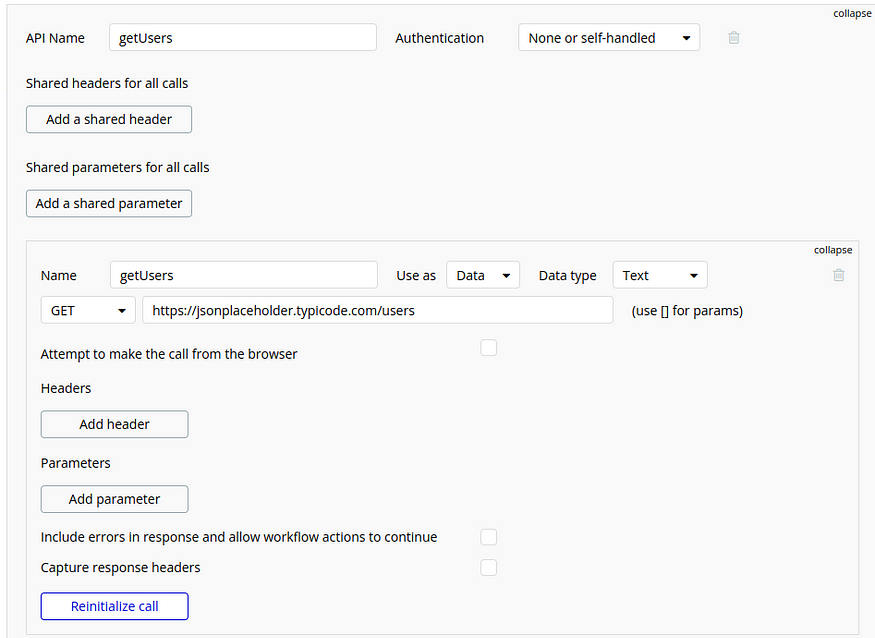
Task: Open the Use as Data dropdown
Action: tap(483, 275)
